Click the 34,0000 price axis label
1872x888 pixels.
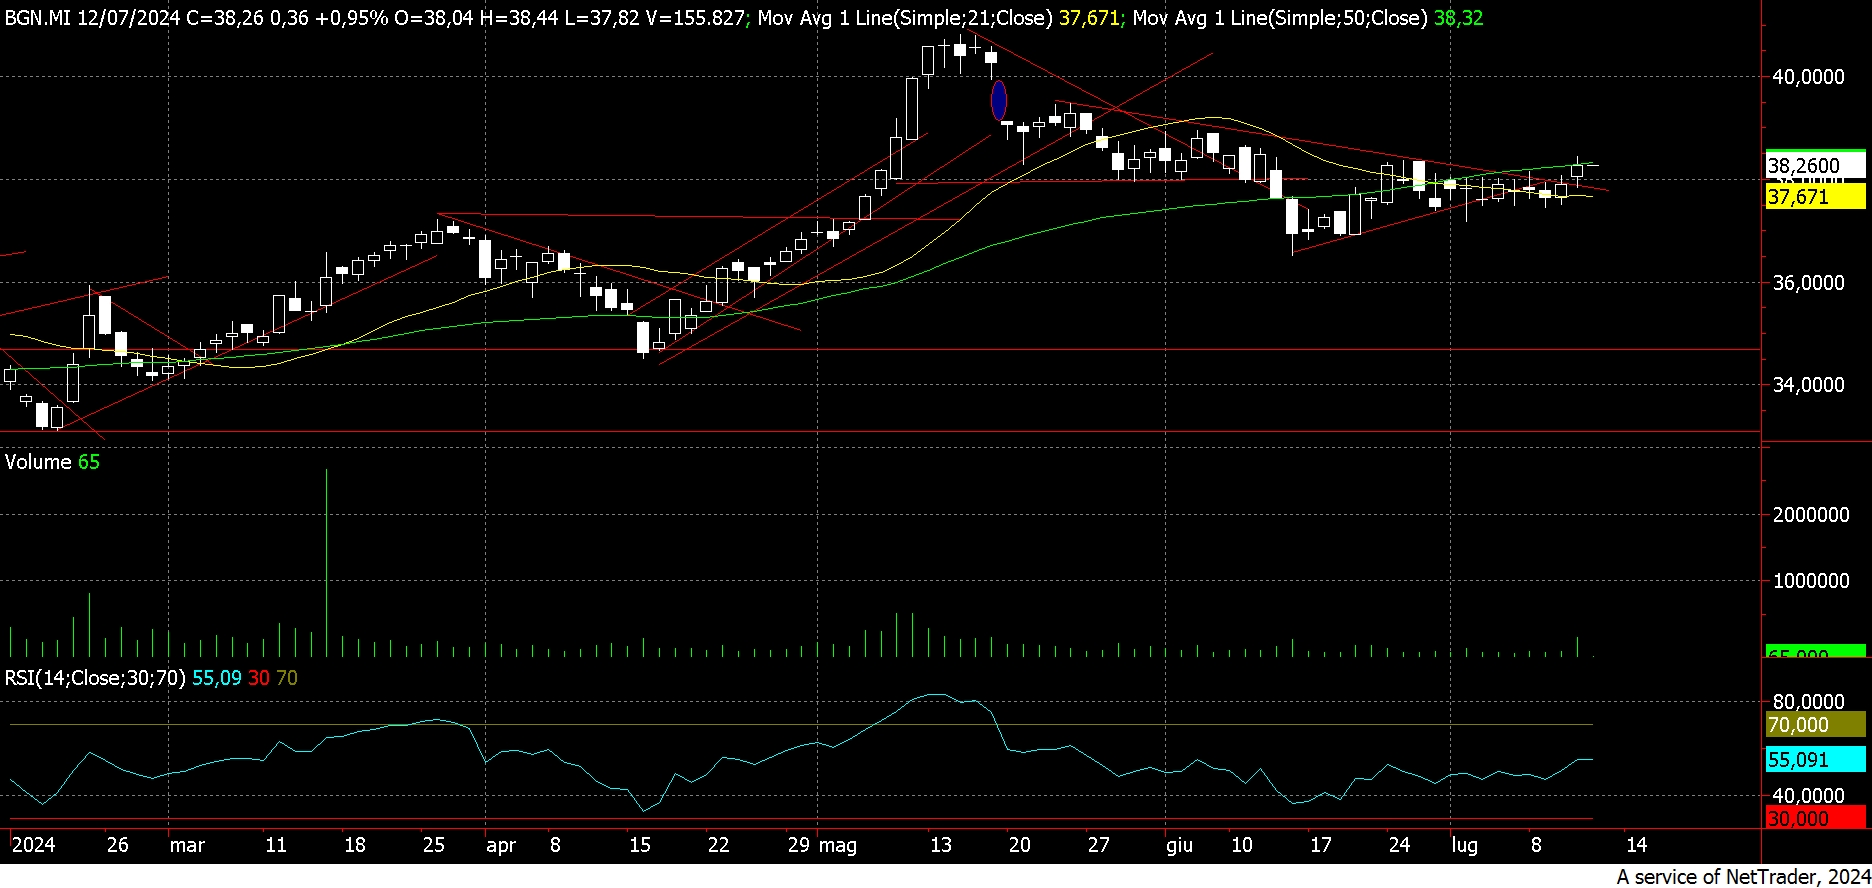click(x=1808, y=385)
